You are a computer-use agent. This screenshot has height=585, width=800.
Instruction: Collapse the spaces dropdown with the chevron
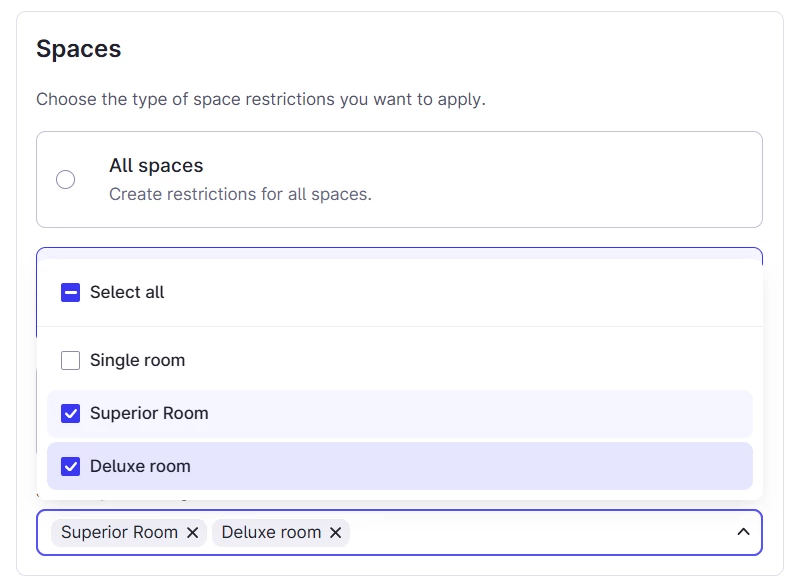coord(743,532)
